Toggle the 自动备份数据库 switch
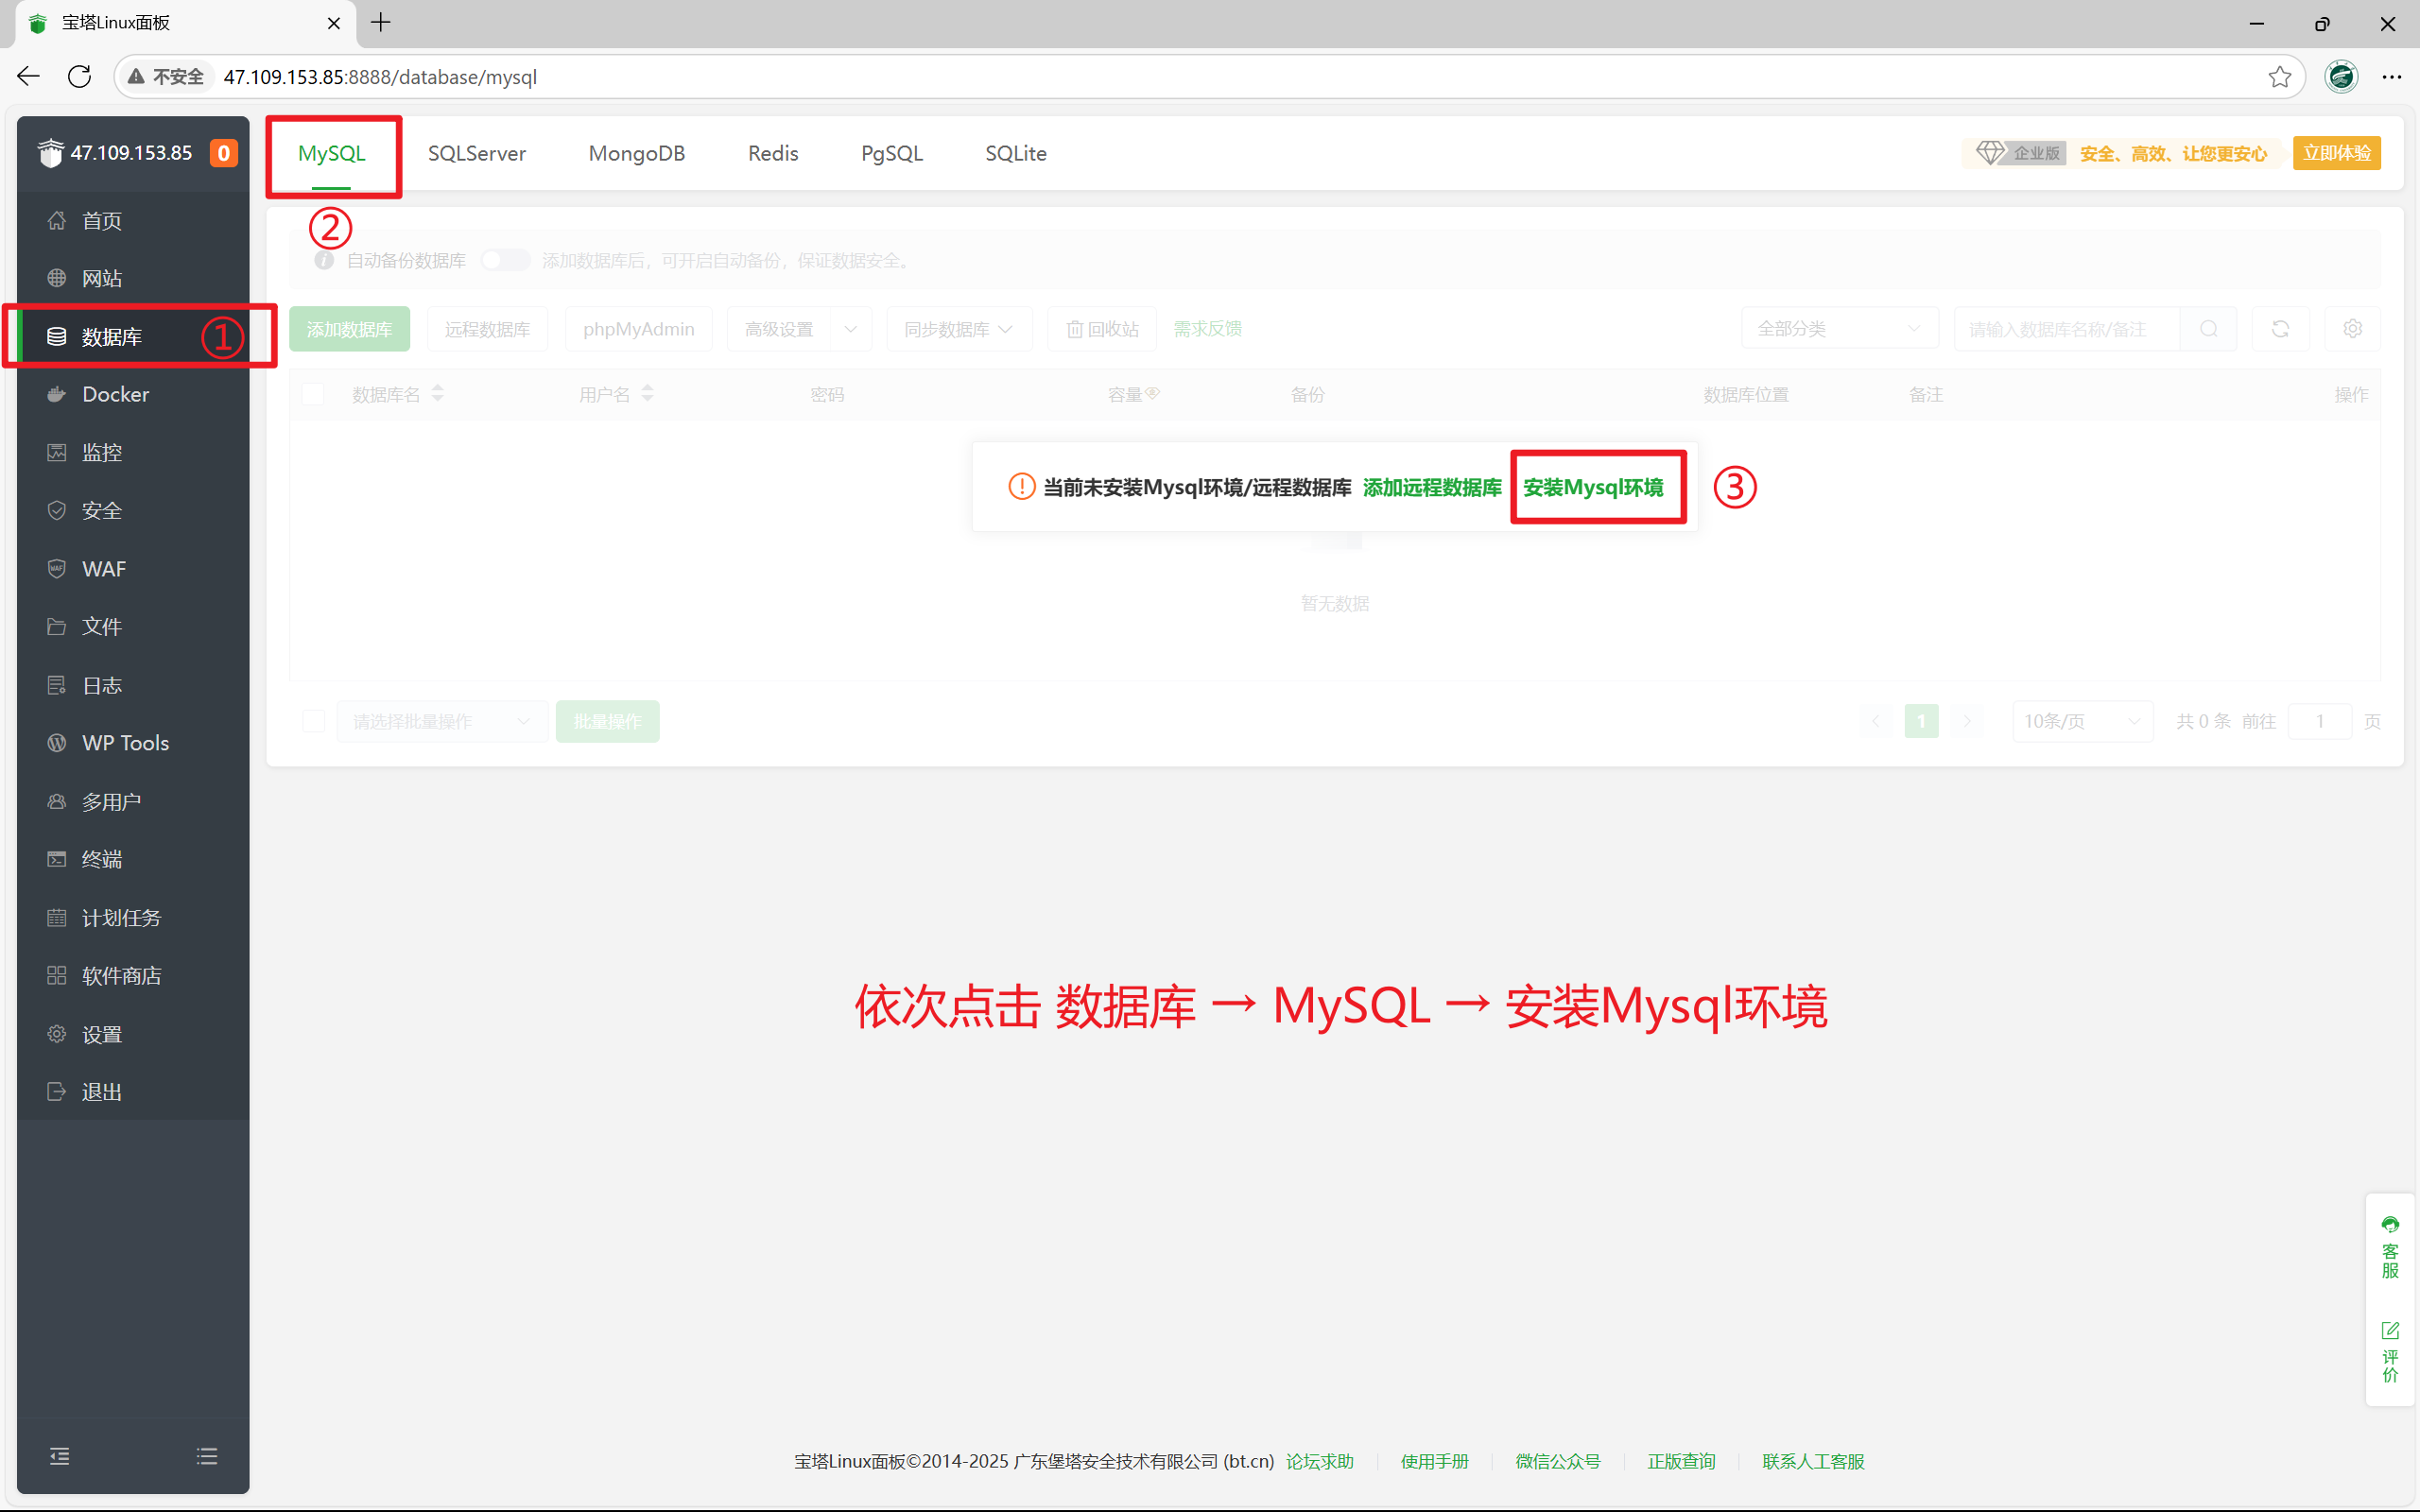2420x1512 pixels. 505,260
